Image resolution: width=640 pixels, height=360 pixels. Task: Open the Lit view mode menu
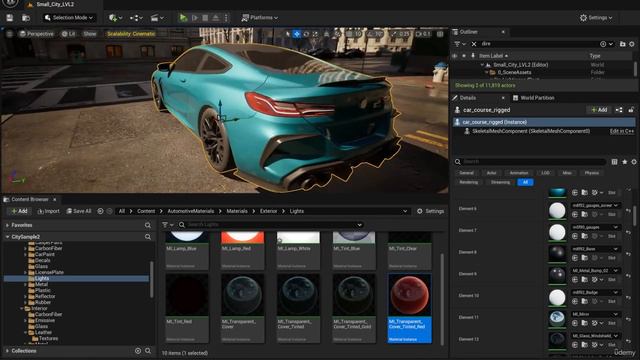(x=69, y=34)
